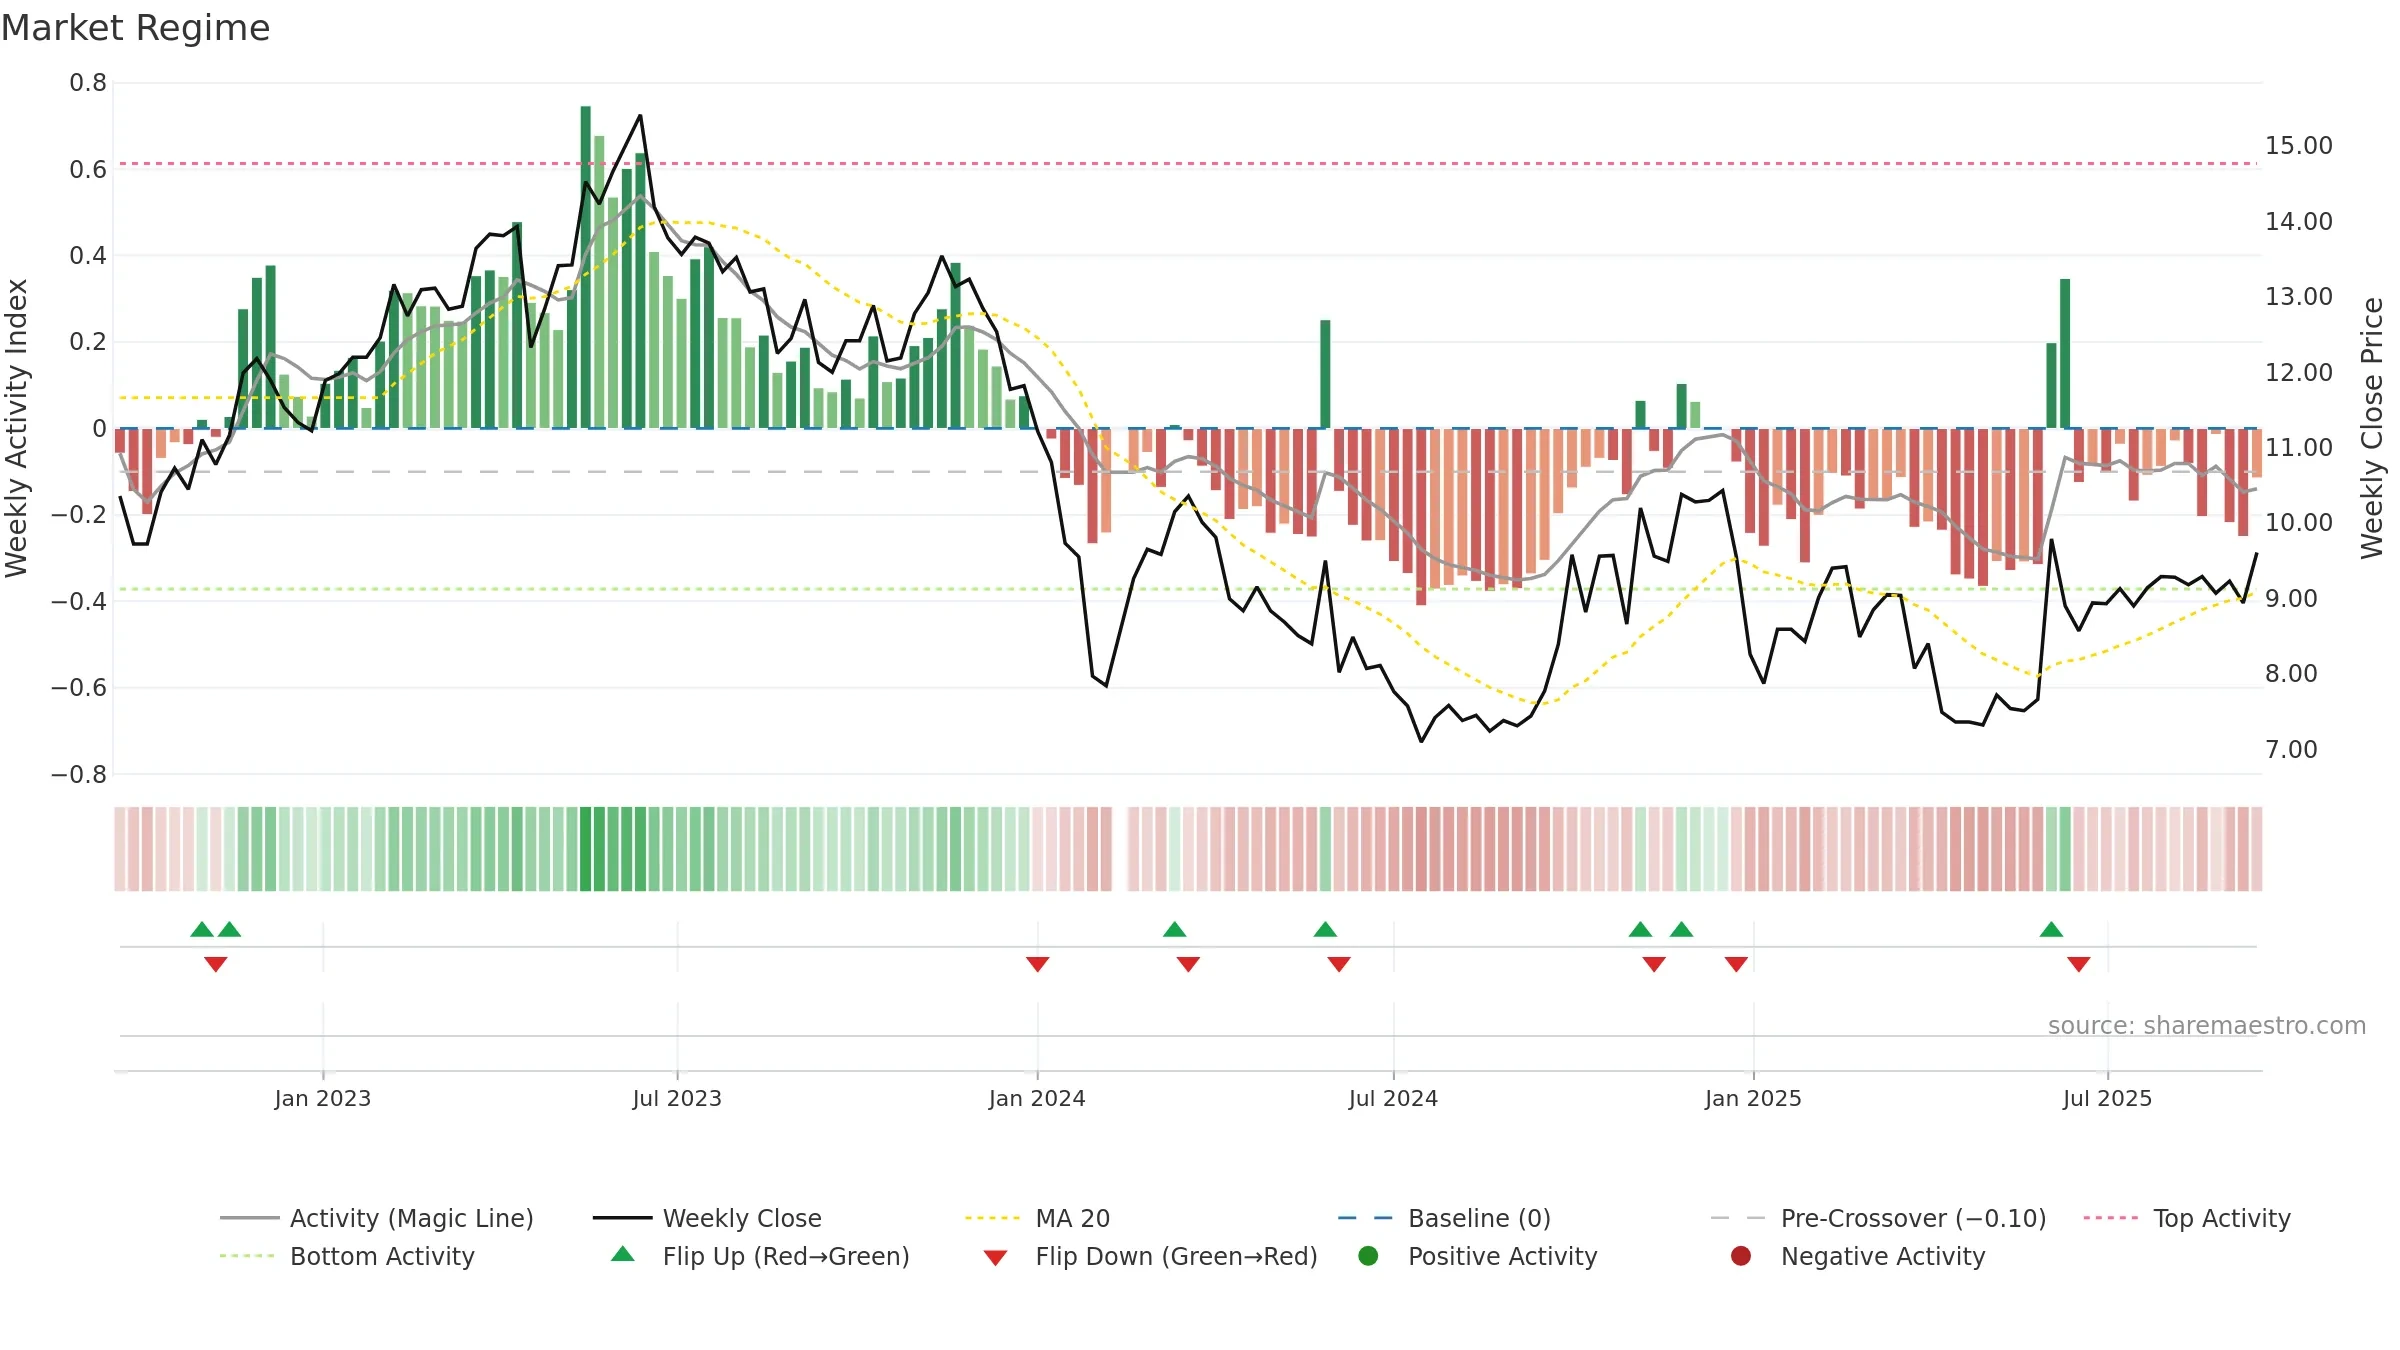Viewport: 2400px width, 1350px height.
Task: Toggle the MA 20 legend entry
Action: click(x=1037, y=1218)
